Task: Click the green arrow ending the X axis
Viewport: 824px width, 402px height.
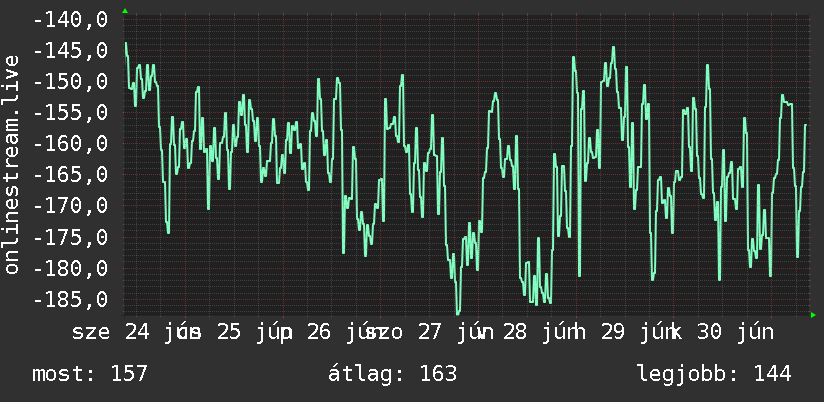Action: [x=813, y=315]
